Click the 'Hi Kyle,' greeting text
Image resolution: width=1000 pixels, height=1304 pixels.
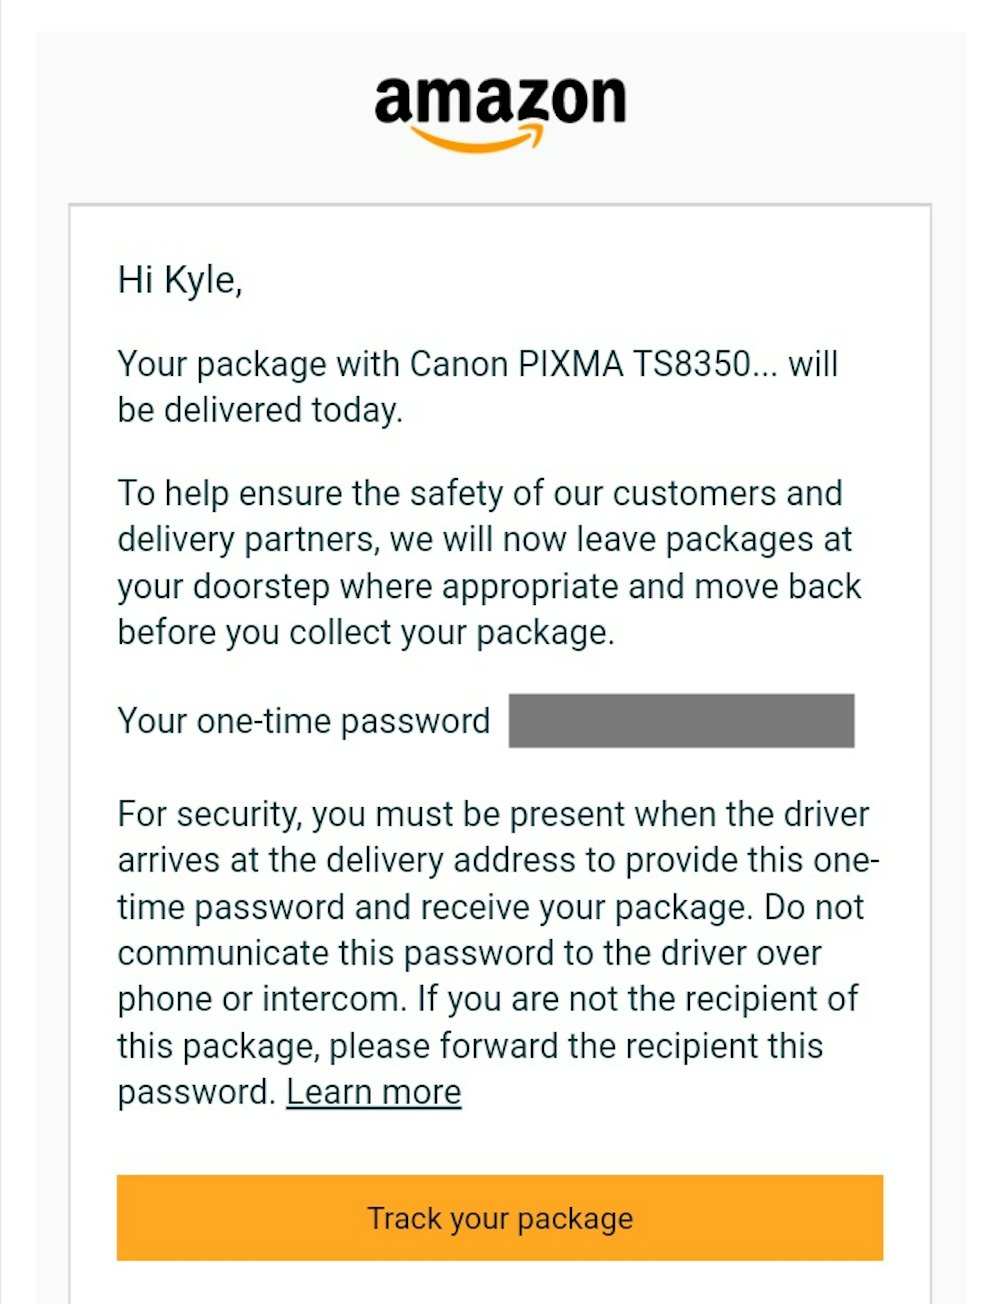pyautogui.click(x=180, y=280)
